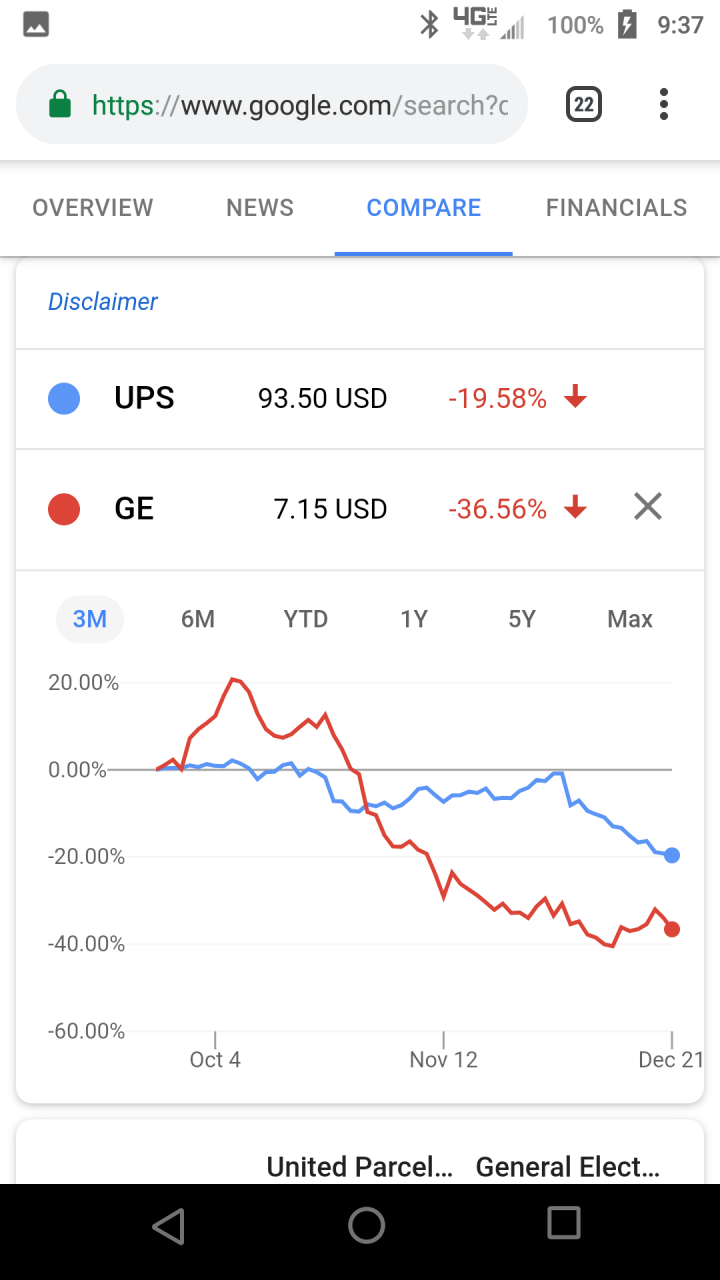Switch to the Max time range

(x=630, y=619)
